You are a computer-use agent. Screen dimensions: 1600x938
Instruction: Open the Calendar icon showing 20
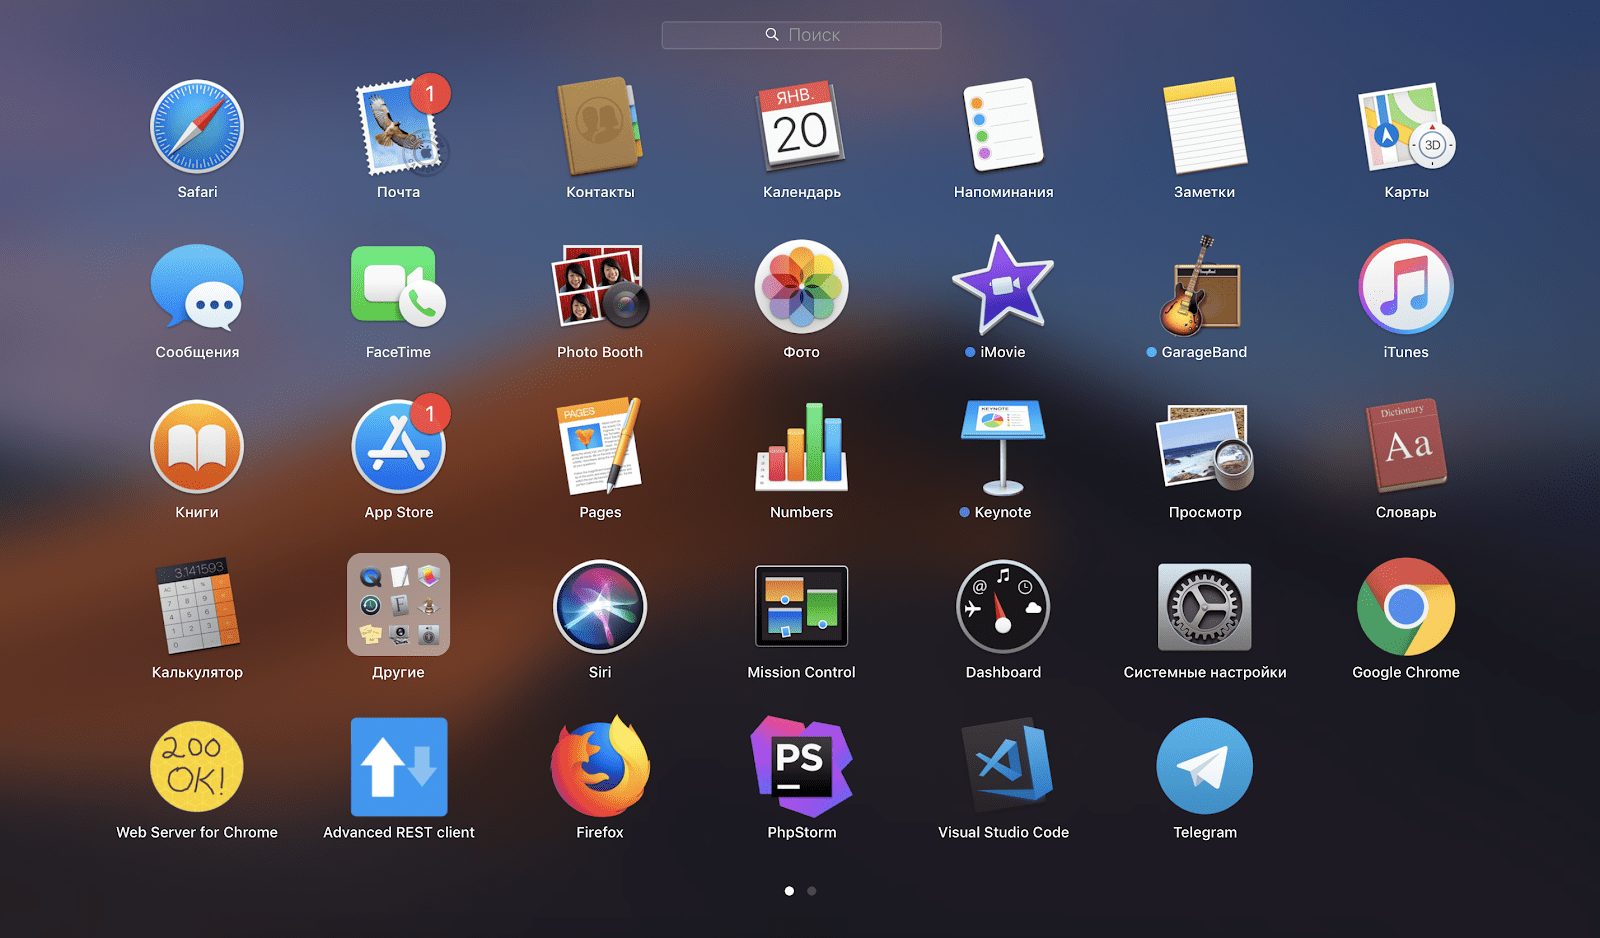[801, 127]
